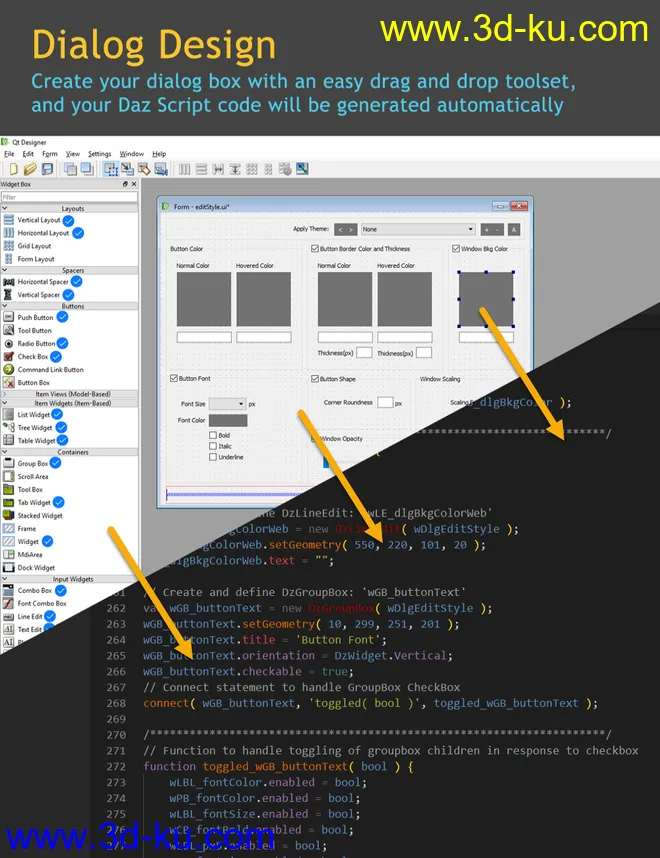660x858 pixels.
Task: Click the Widget Box Filter field
Action: coord(68,197)
